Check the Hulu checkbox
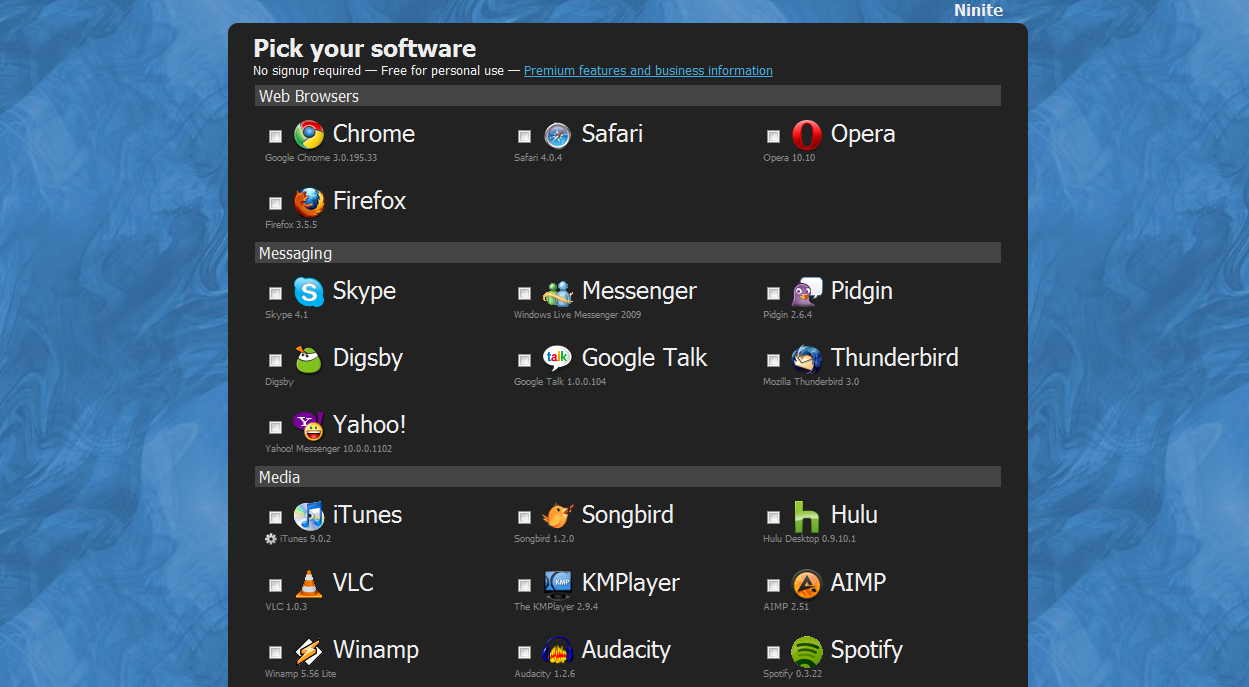1249x687 pixels. pyautogui.click(x=773, y=517)
